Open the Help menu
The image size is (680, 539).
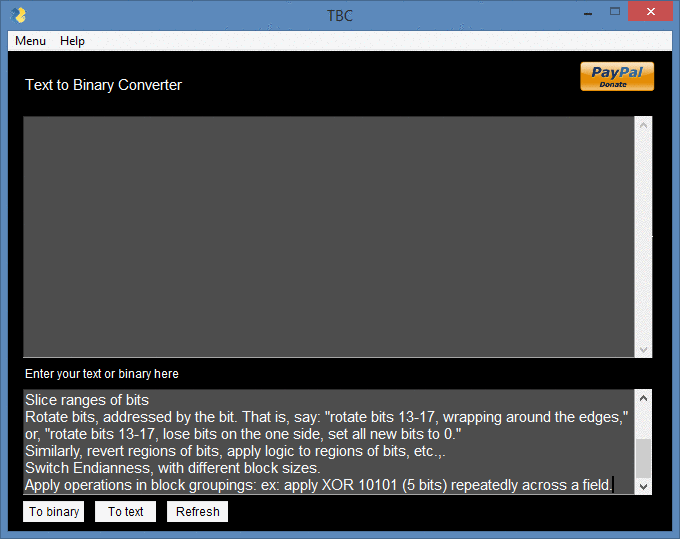coord(72,41)
